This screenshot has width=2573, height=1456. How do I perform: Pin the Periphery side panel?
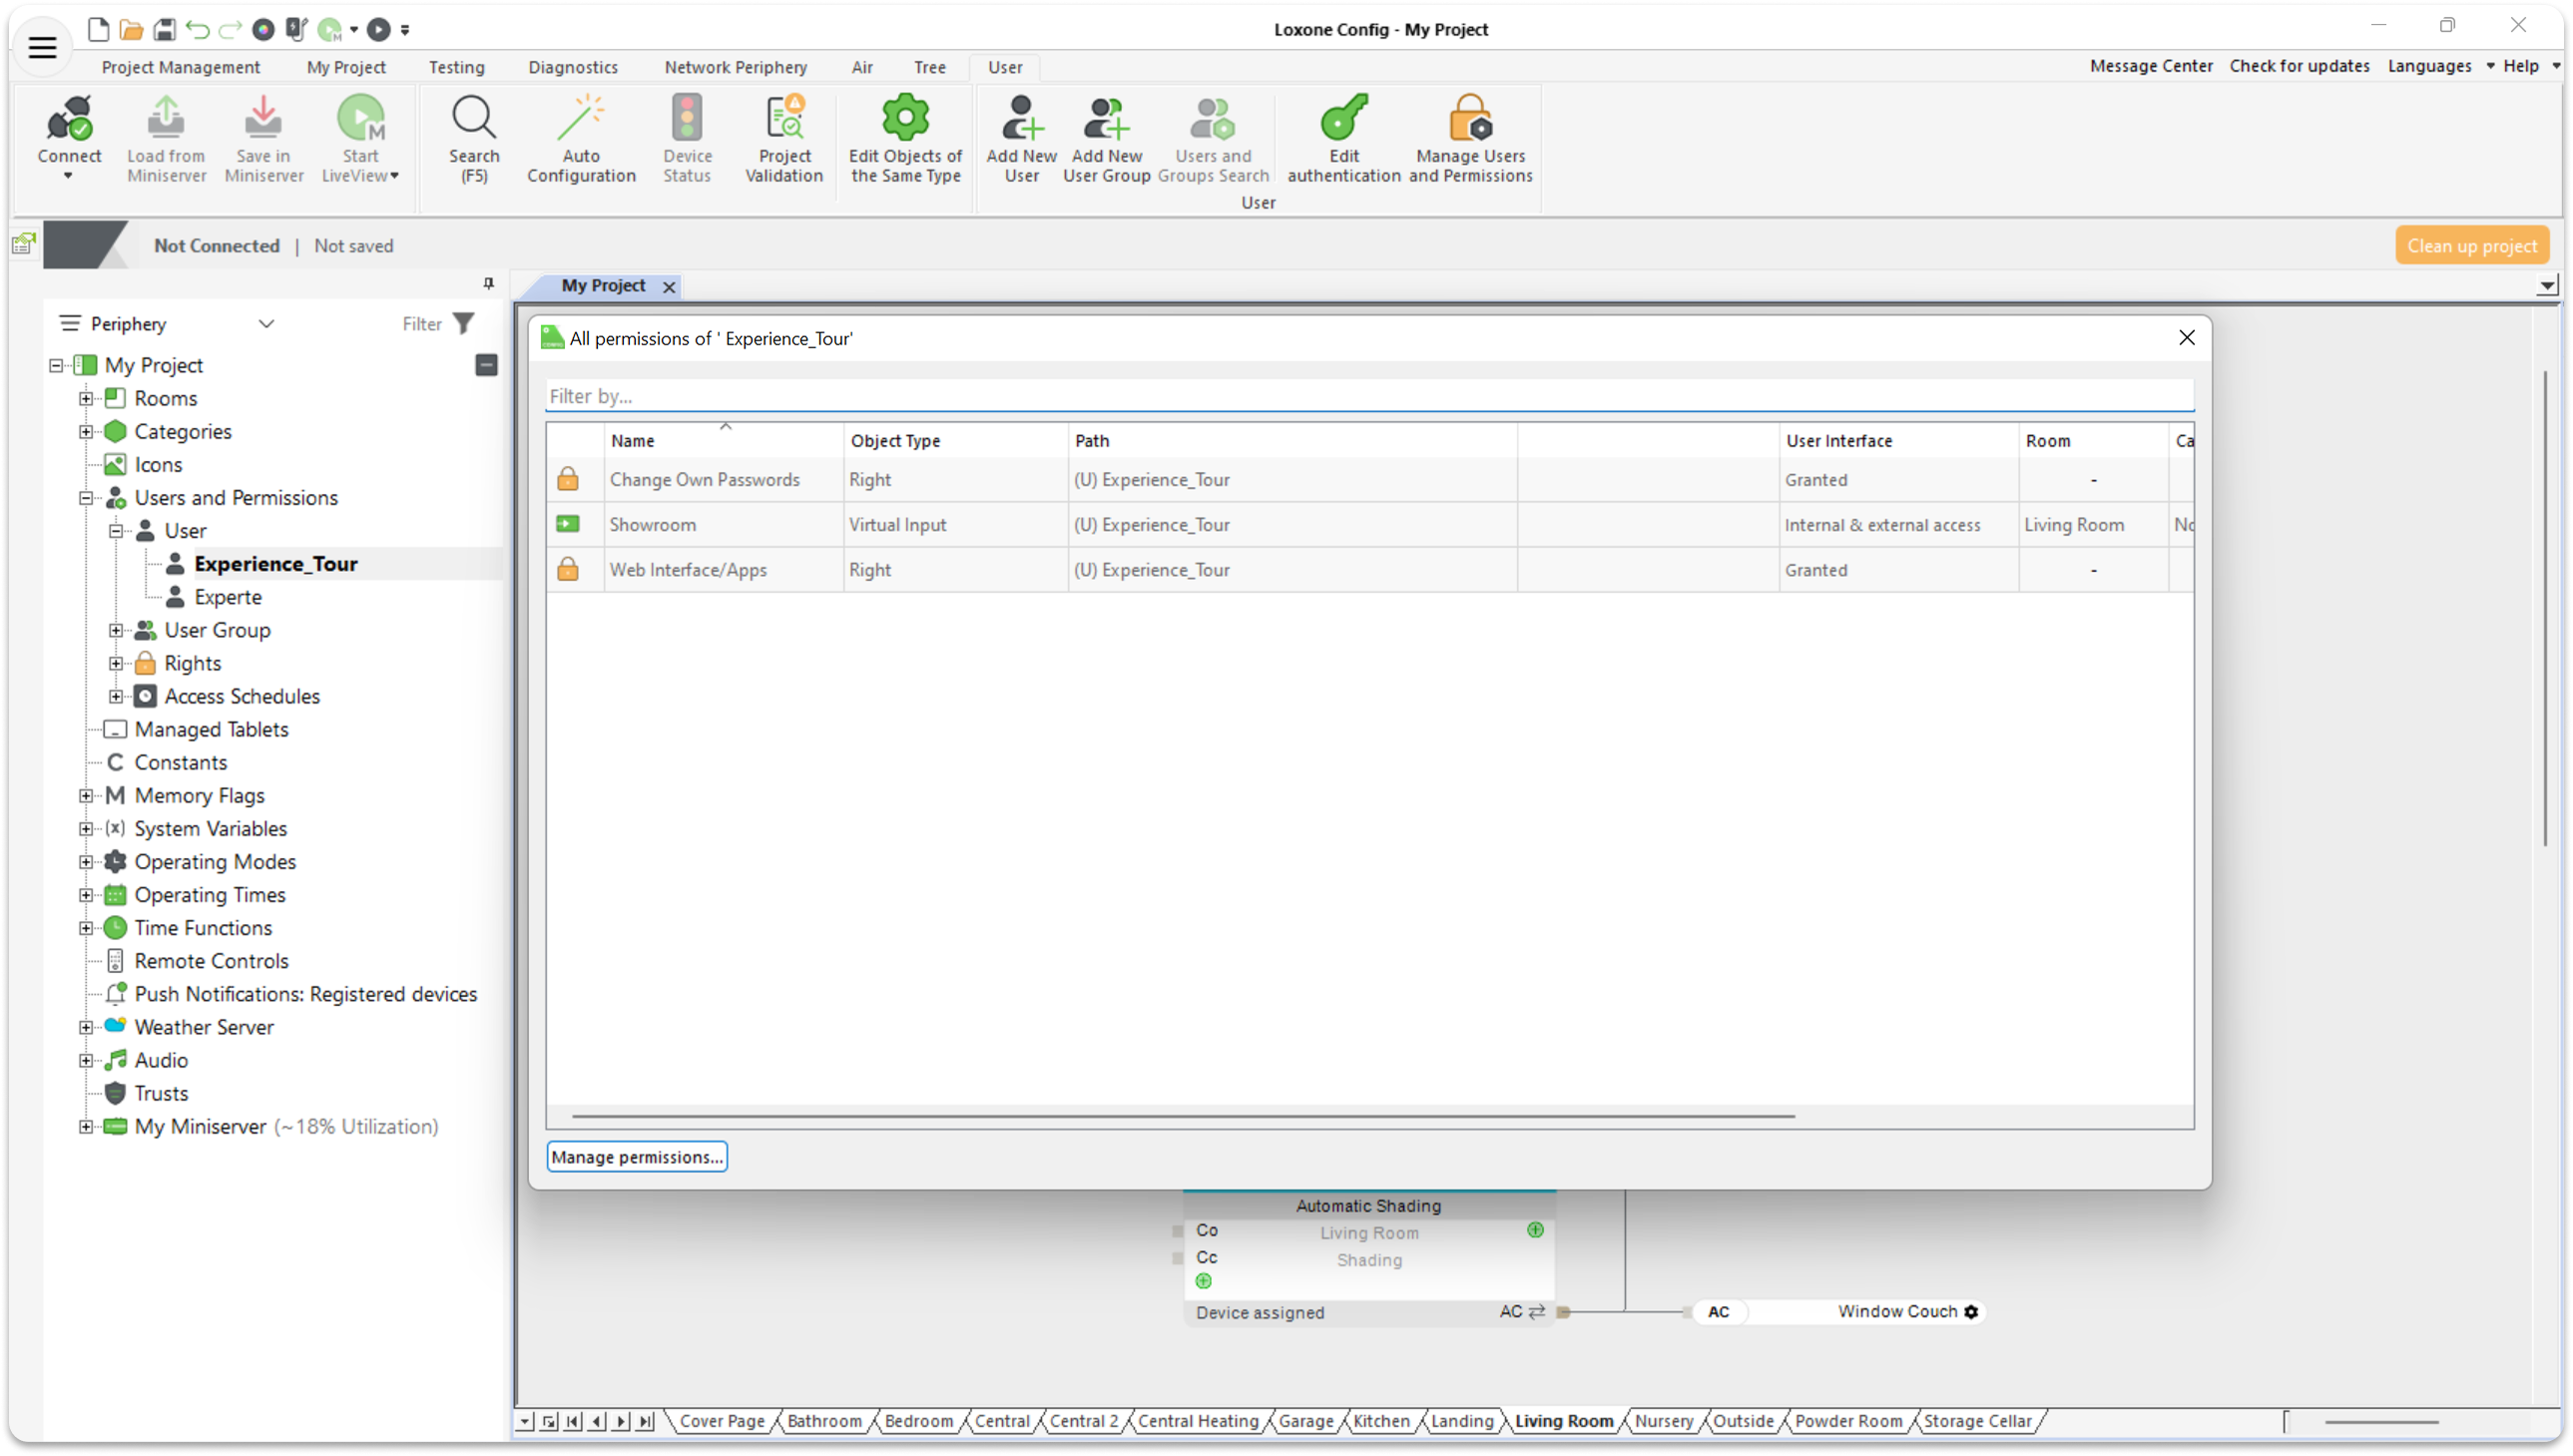click(488, 284)
